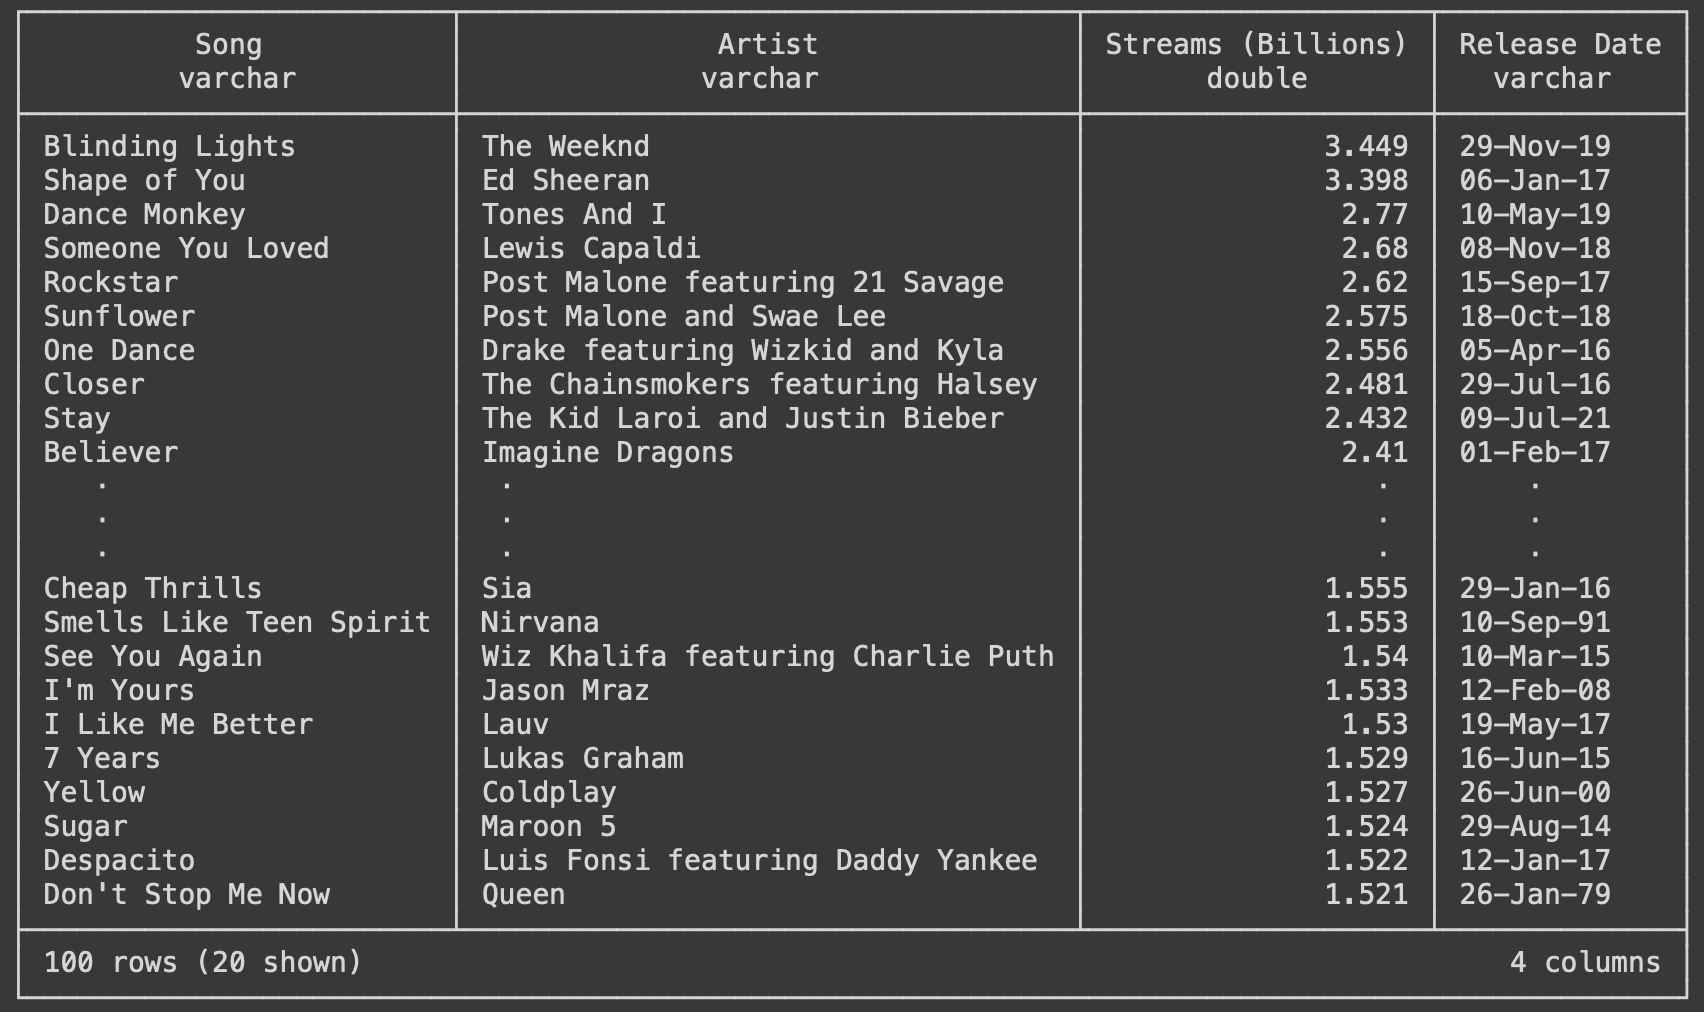Click the Don't Stop Me Now song

point(186,895)
